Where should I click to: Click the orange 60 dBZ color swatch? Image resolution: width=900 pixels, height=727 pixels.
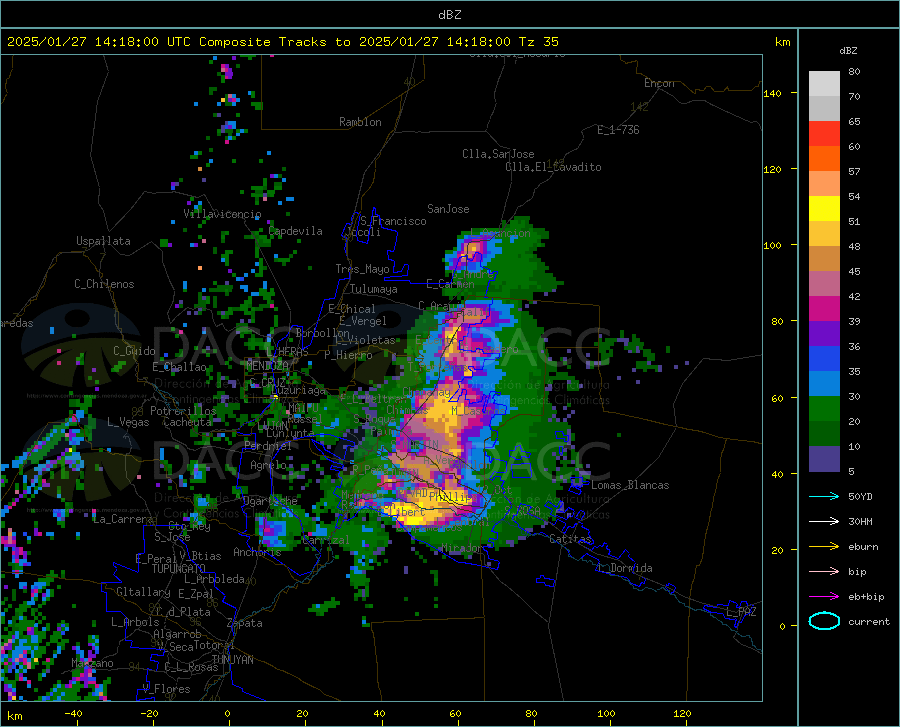tap(824, 159)
